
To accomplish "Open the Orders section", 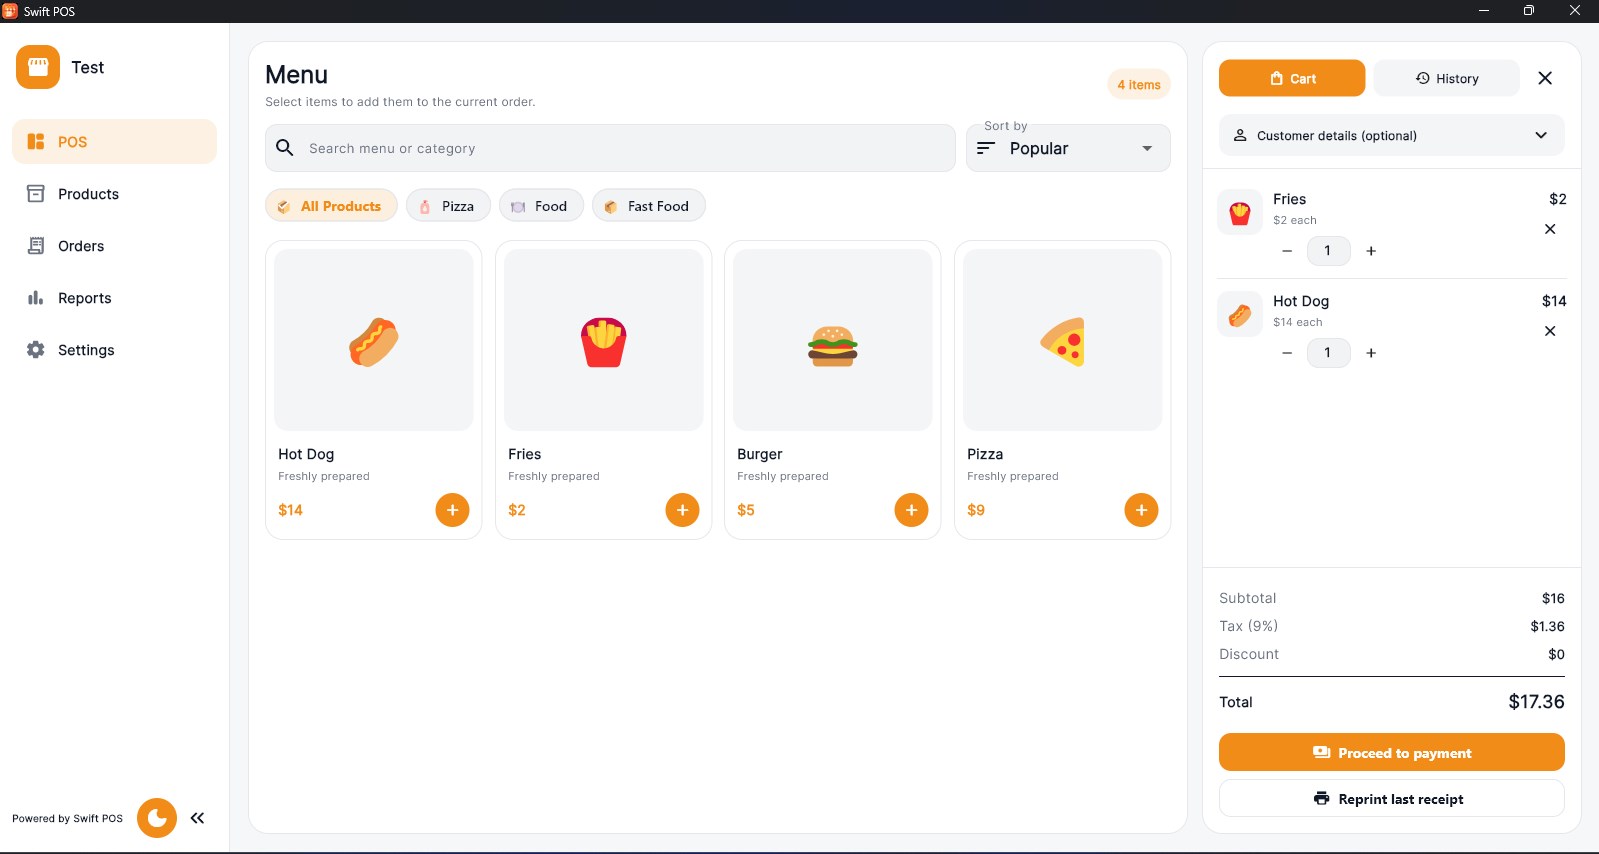I will 114,246.
